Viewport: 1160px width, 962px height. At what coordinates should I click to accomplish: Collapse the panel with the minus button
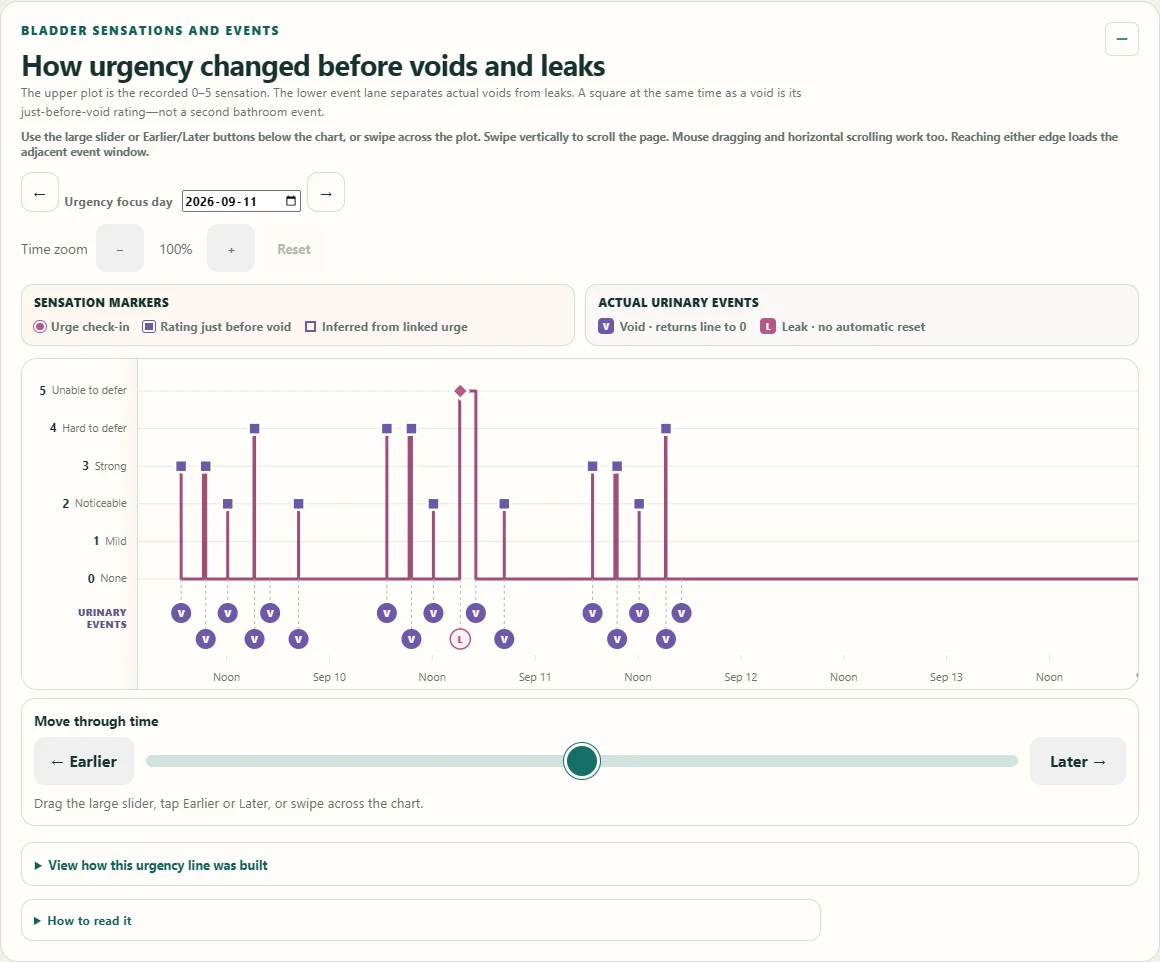pyautogui.click(x=1122, y=39)
